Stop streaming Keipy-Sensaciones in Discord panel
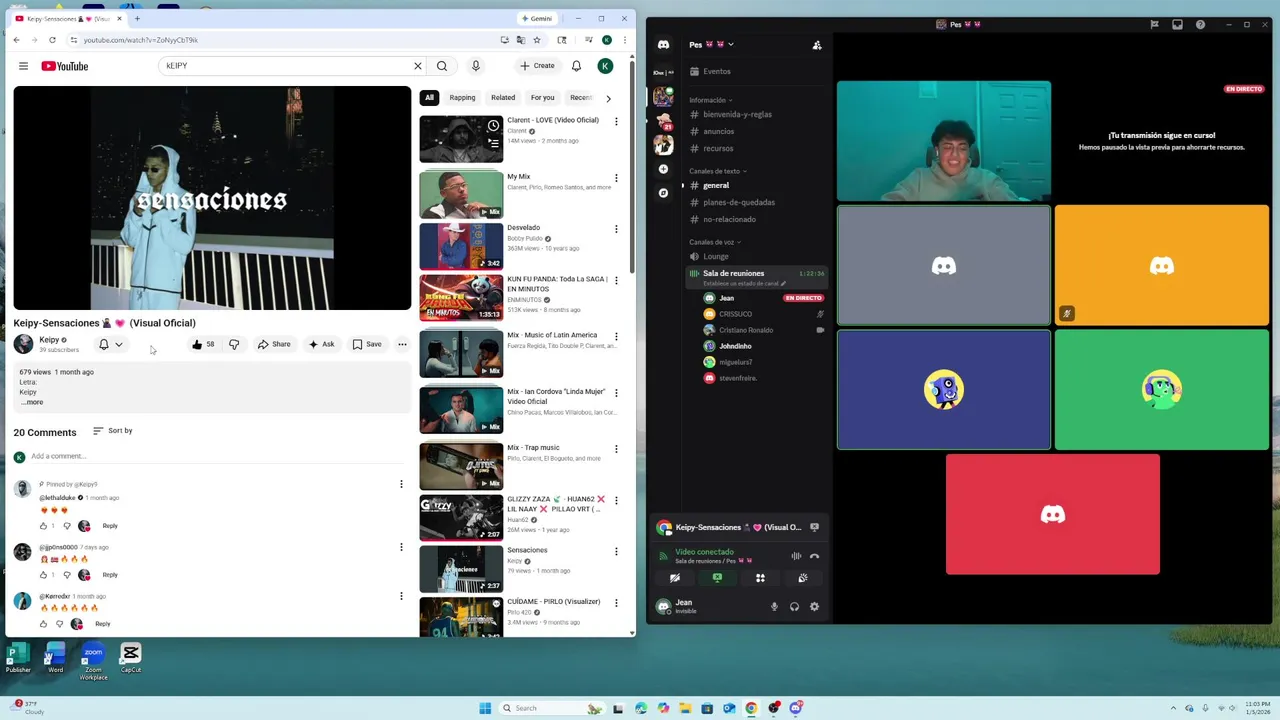 click(x=814, y=527)
